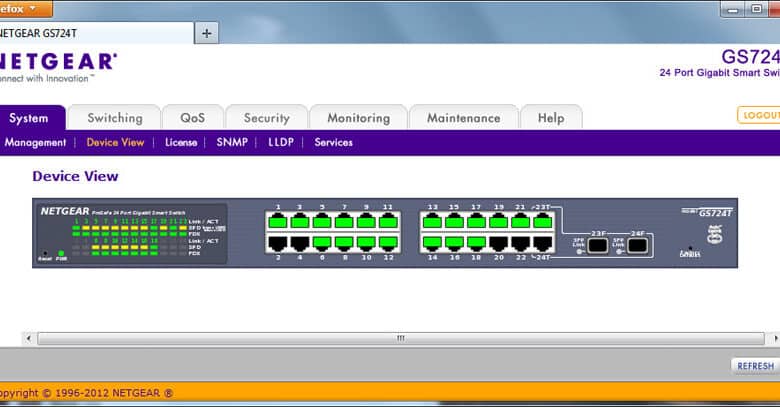Select the NETGEAR GS724T browser tab
The height and width of the screenshot is (407, 780).
coord(95,33)
